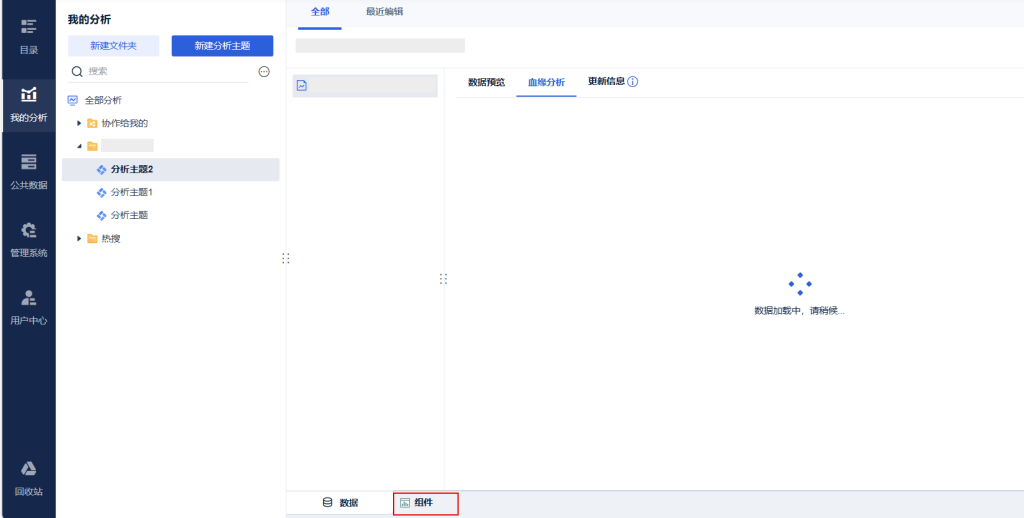Select the 我的分析 sidebar icon
Viewport: 1024px width, 518px height.
[28, 104]
